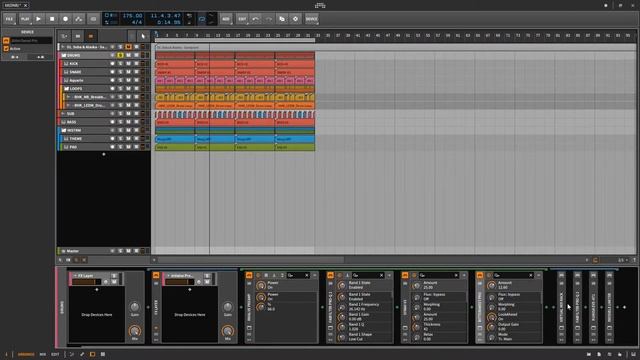Close the Band 1 State plugin's parameter search
Image resolution: width=640 pixels, height=360 pixels.
click(x=382, y=276)
